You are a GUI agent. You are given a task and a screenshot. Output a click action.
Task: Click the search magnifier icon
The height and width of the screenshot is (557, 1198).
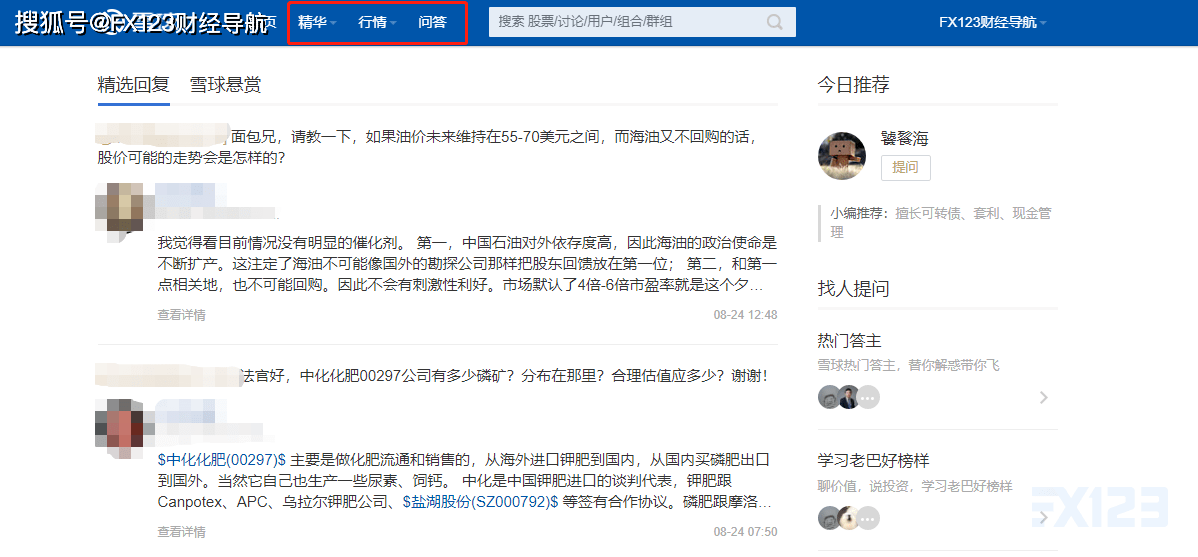click(774, 22)
